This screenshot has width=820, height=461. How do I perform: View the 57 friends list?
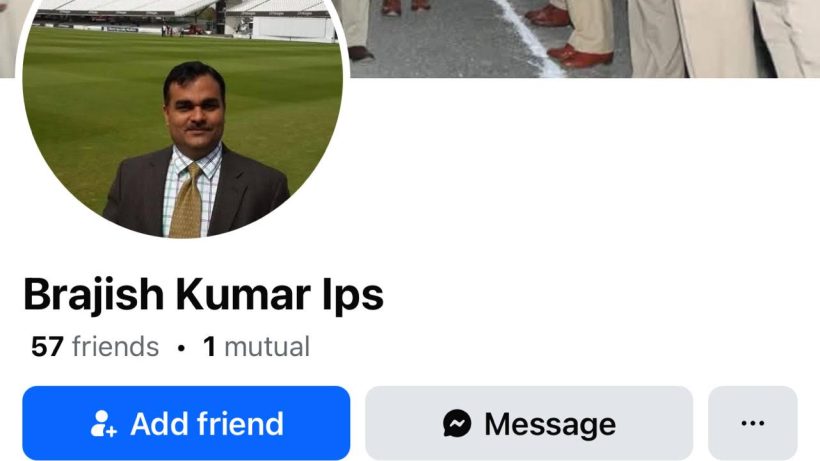tap(95, 347)
